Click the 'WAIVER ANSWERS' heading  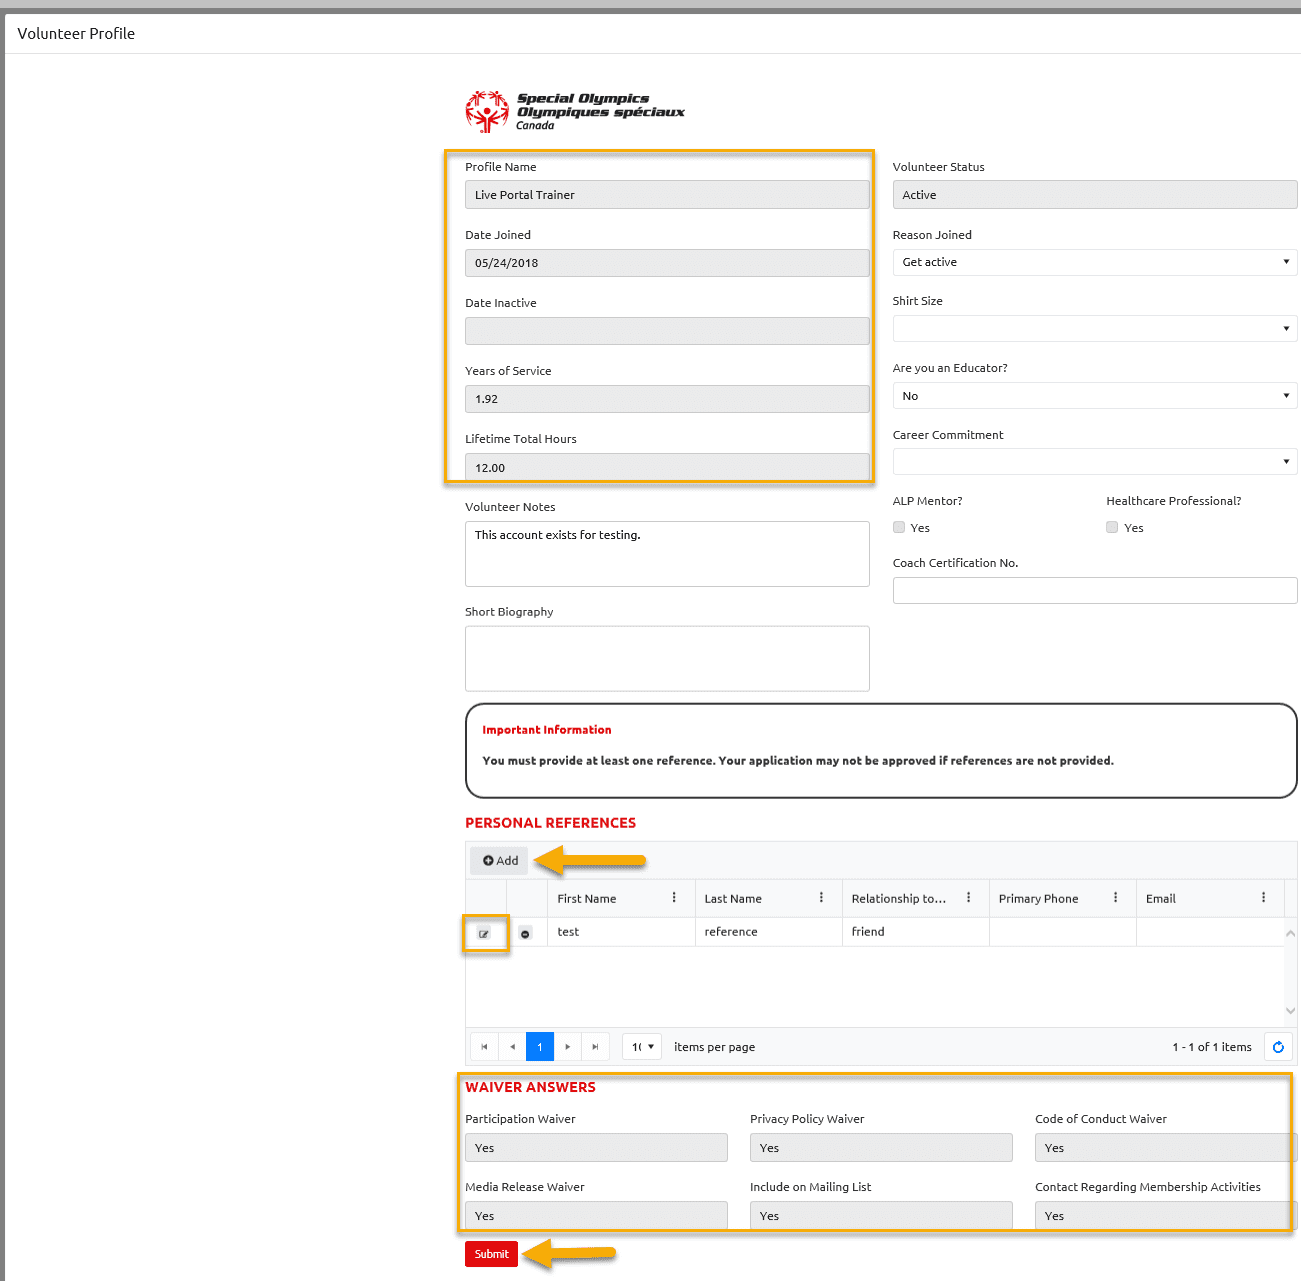(530, 1087)
